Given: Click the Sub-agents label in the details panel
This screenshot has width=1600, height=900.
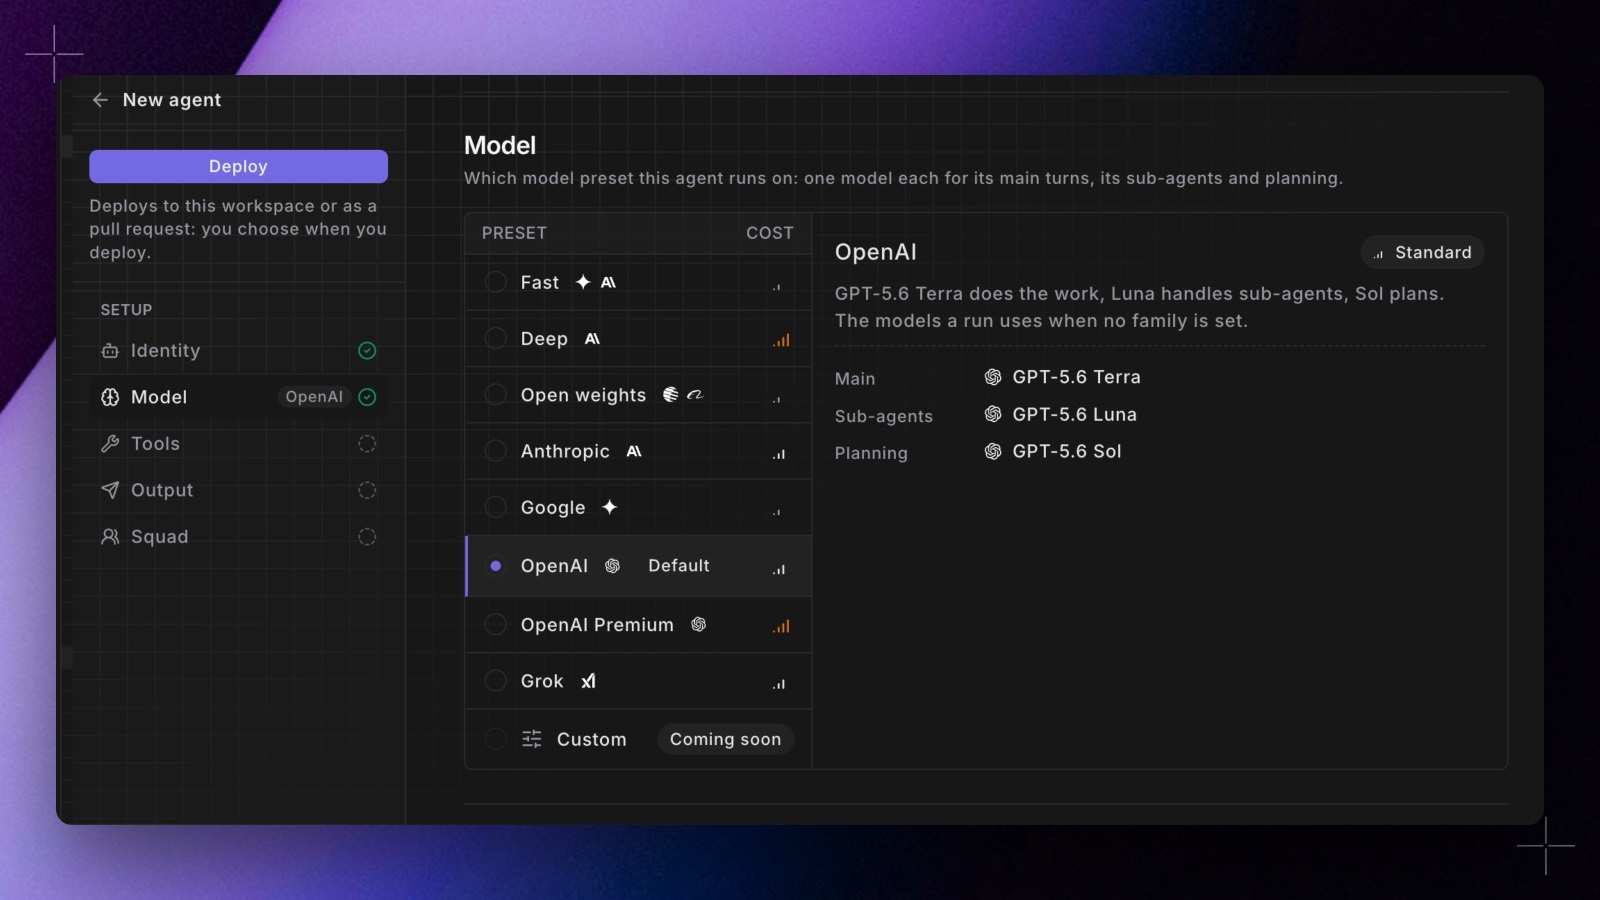Looking at the screenshot, I should (x=884, y=416).
